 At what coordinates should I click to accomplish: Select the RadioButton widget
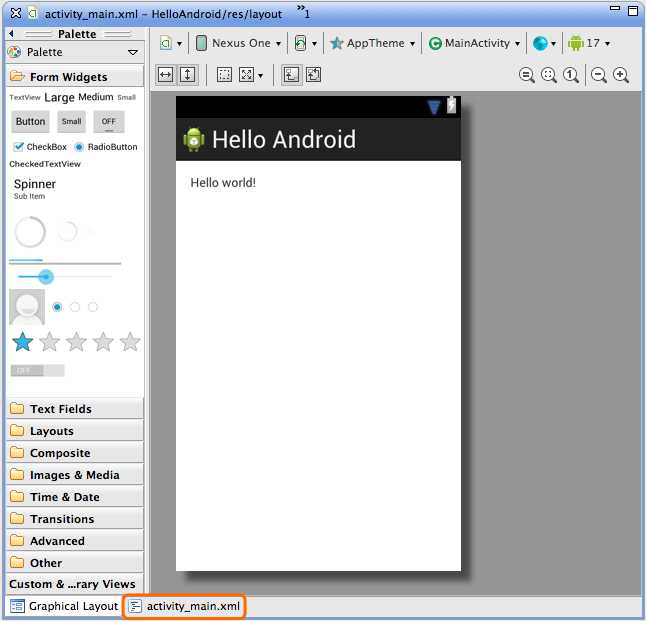[x=106, y=147]
